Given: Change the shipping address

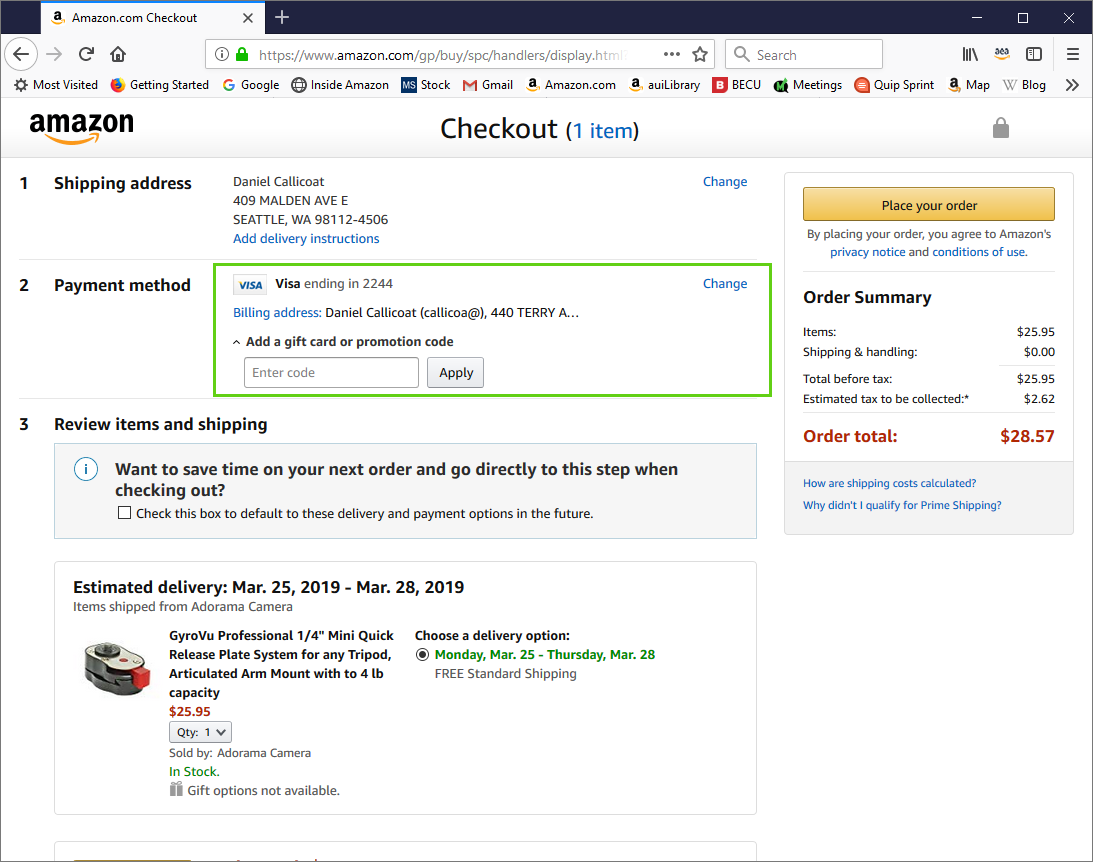Looking at the screenshot, I should click(724, 181).
